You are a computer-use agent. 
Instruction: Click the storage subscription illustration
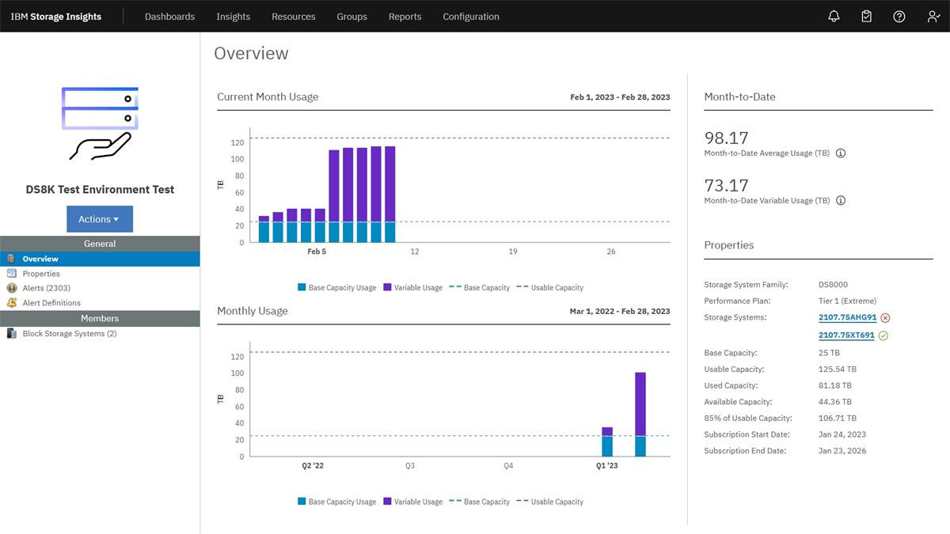(100, 124)
